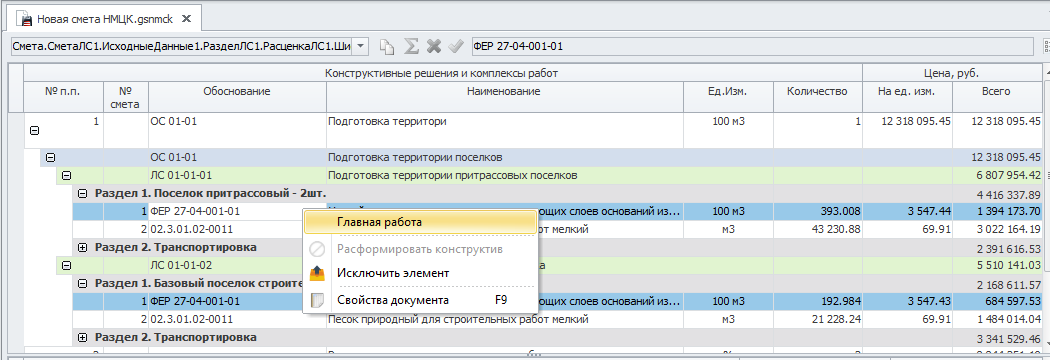Click the gray X cancel icon
This screenshot has height=360, width=1050.
click(x=434, y=46)
